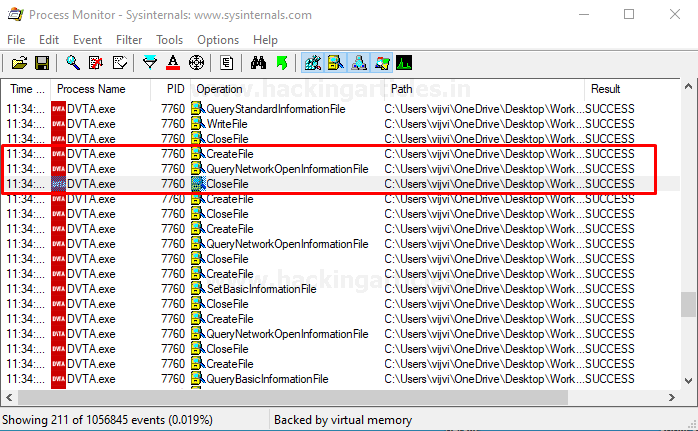The image size is (698, 431).
Task: Click path cell in SetBasicInformationFile row
Action: pyautogui.click(x=484, y=289)
